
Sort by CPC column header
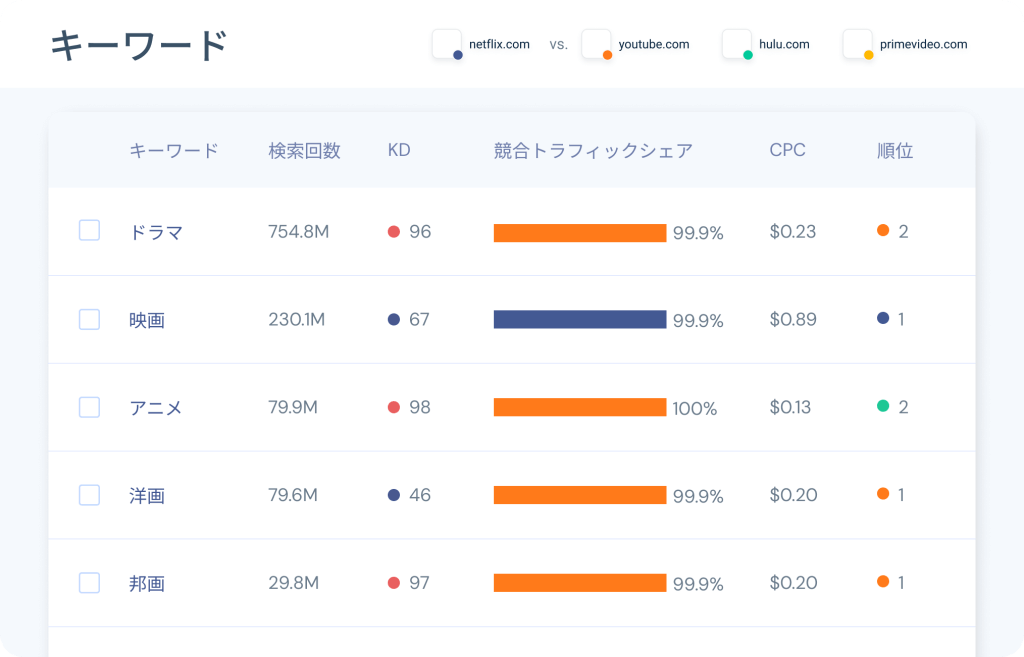pos(787,151)
